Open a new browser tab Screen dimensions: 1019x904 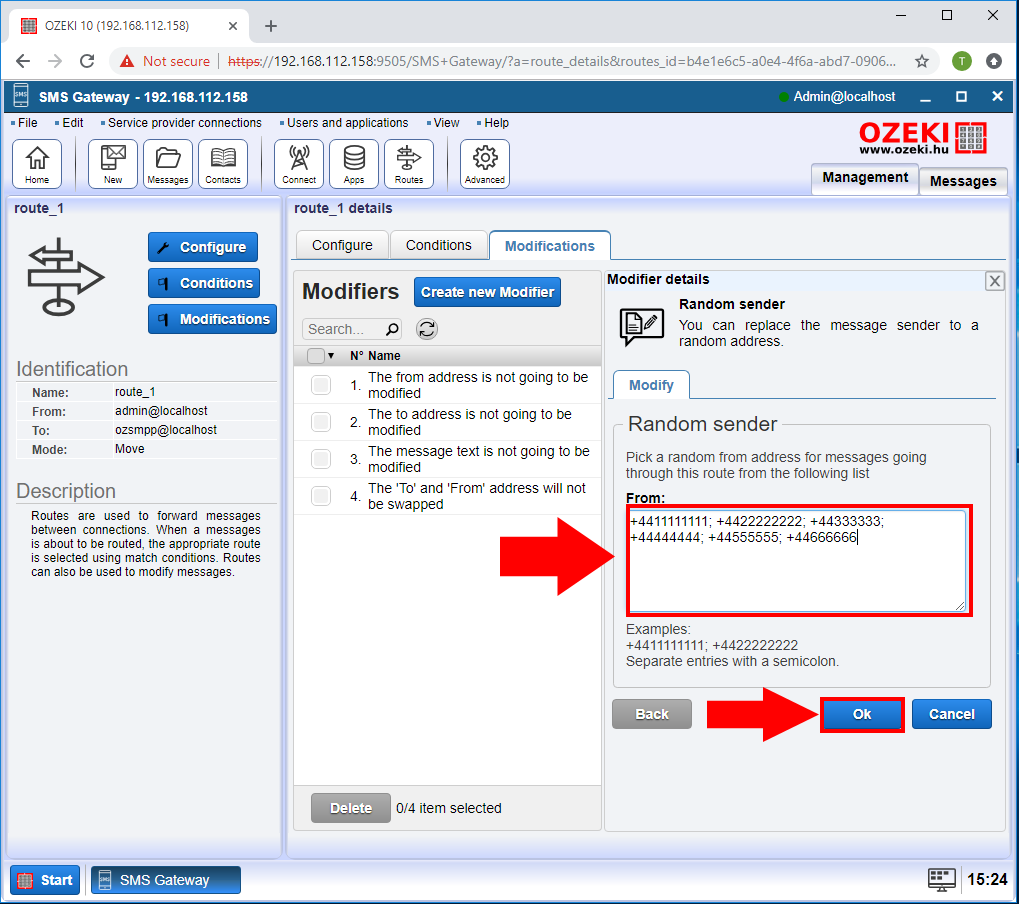click(x=271, y=26)
